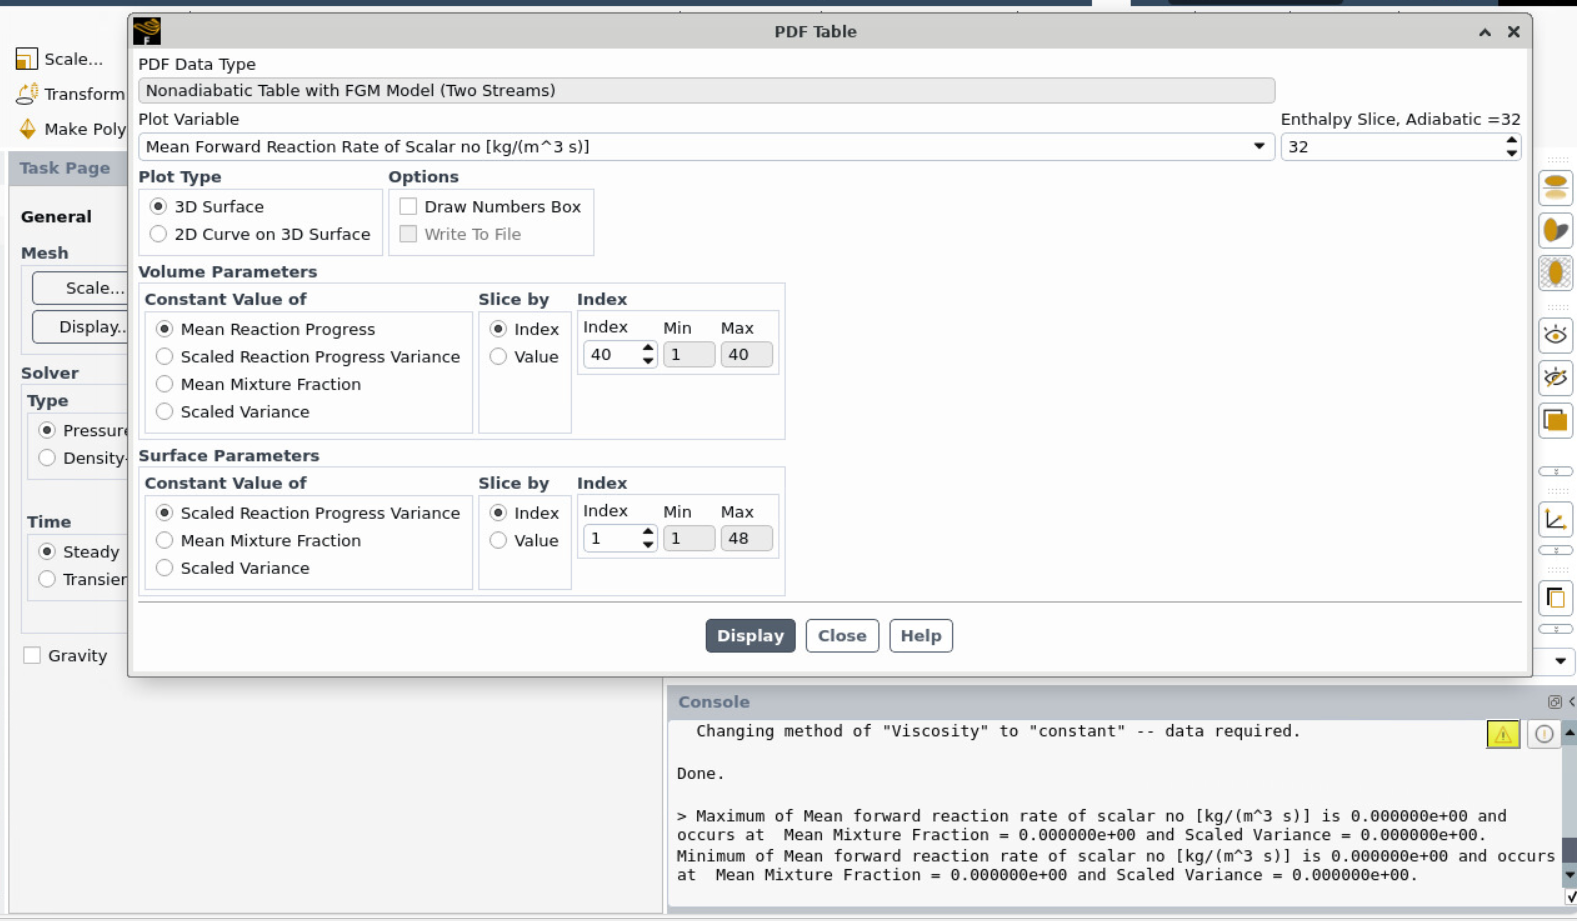Select 3D Surface plot type
The image size is (1577, 921).
pyautogui.click(x=158, y=207)
